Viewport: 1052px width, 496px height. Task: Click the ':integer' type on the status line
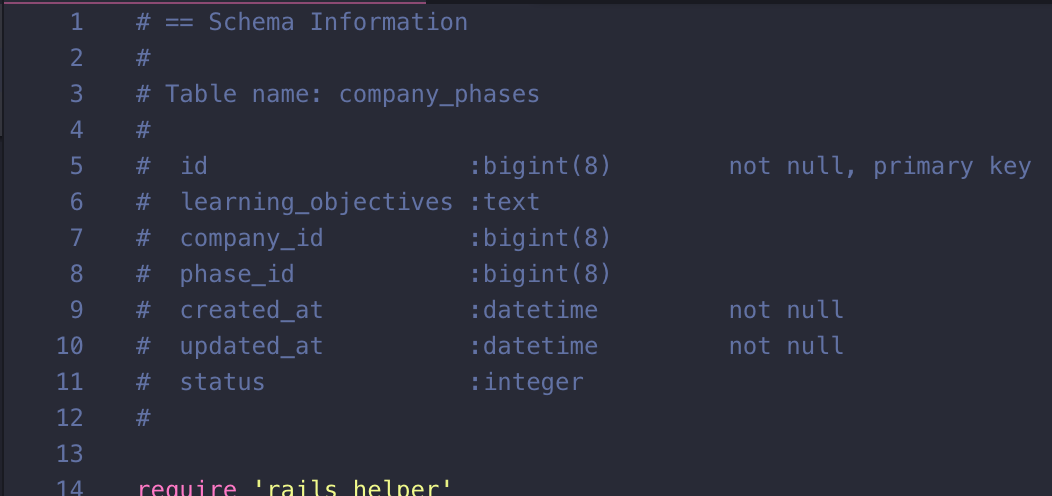pyautogui.click(x=526, y=382)
